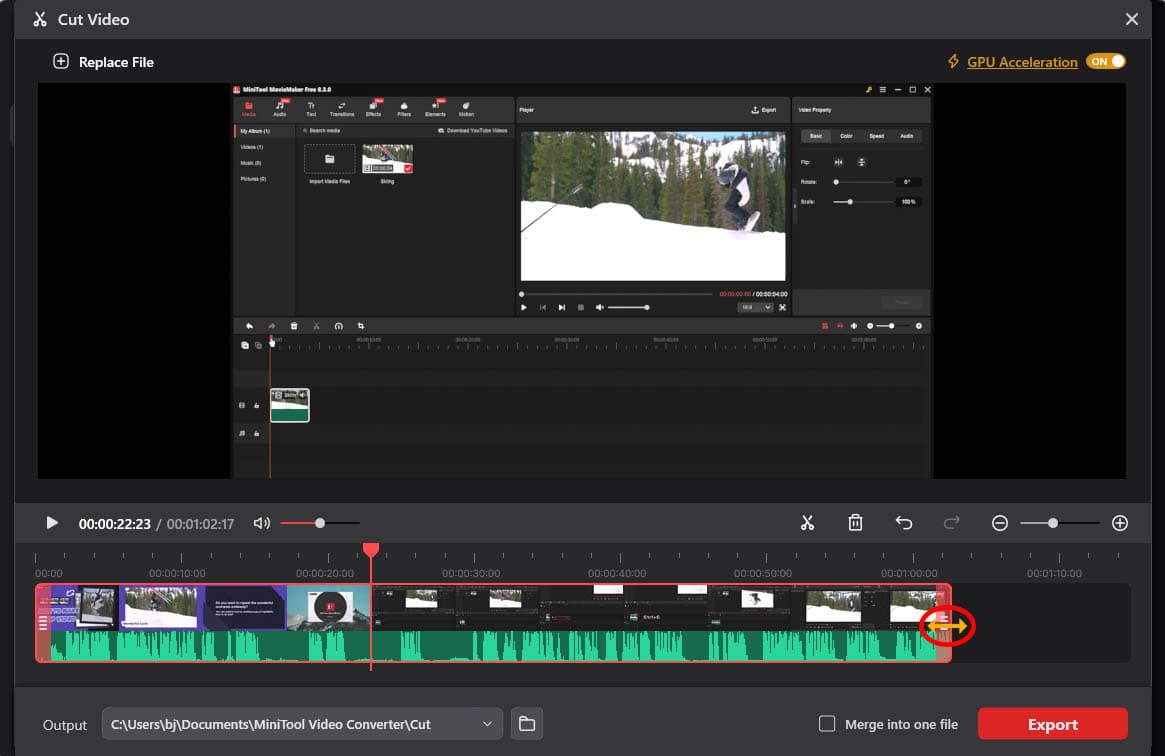Check Merge into one file
This screenshot has height=756, width=1165.
click(827, 723)
